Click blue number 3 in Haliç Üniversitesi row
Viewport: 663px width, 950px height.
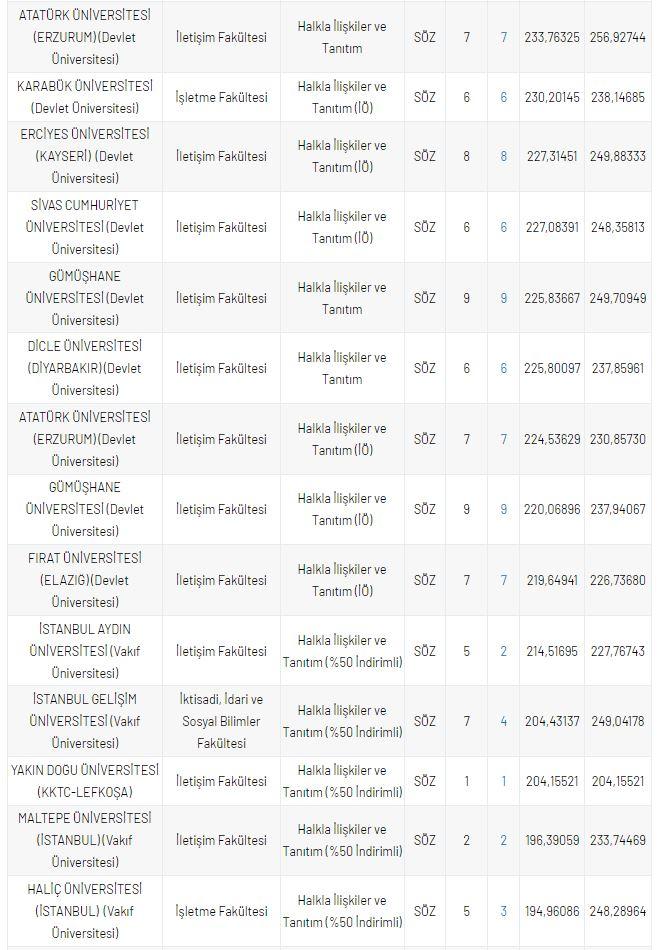tap(504, 911)
